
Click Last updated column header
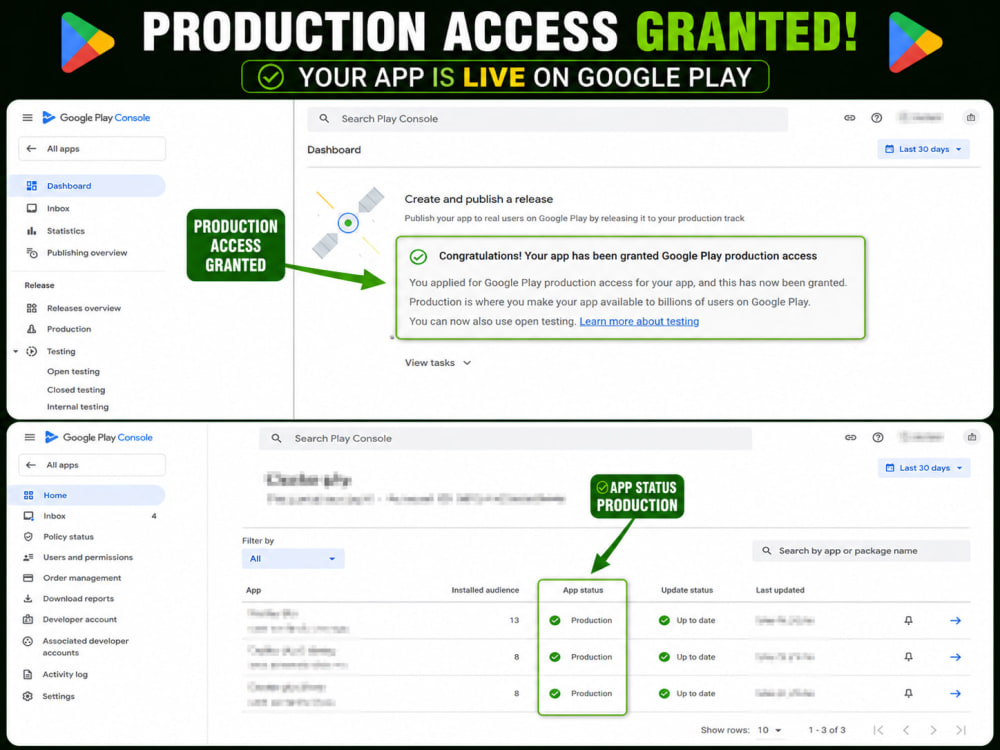[x=780, y=590]
